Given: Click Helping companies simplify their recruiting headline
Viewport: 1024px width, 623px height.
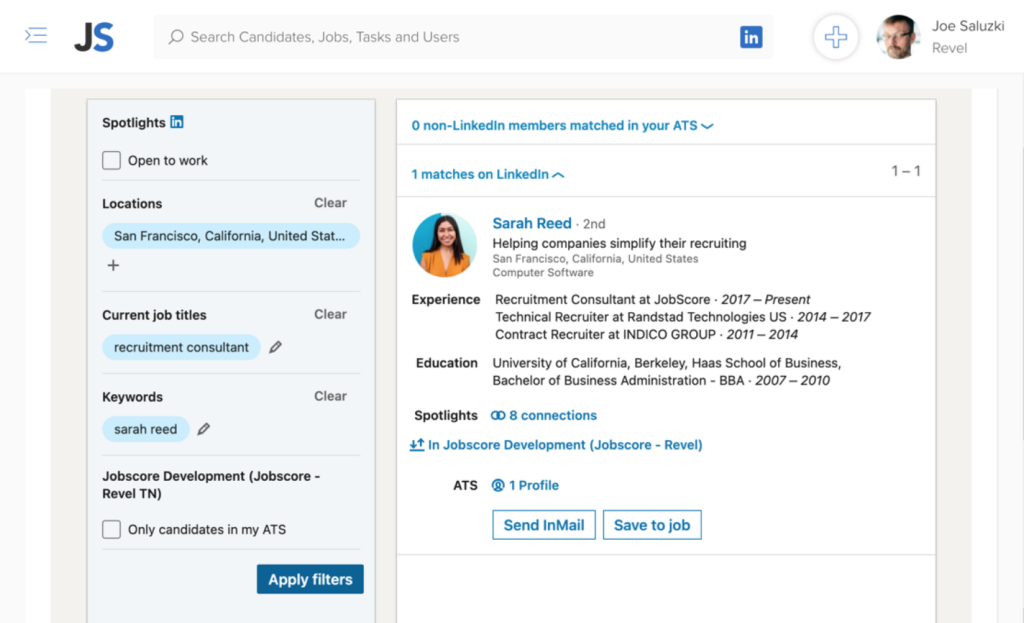Looking at the screenshot, I should [x=619, y=243].
